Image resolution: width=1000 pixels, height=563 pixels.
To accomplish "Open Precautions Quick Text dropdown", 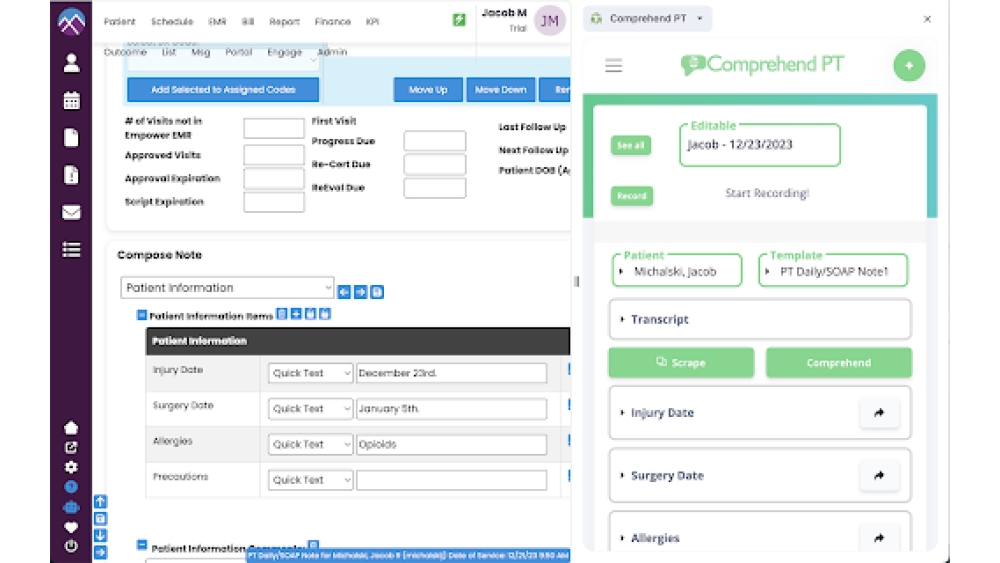I will click(x=310, y=480).
